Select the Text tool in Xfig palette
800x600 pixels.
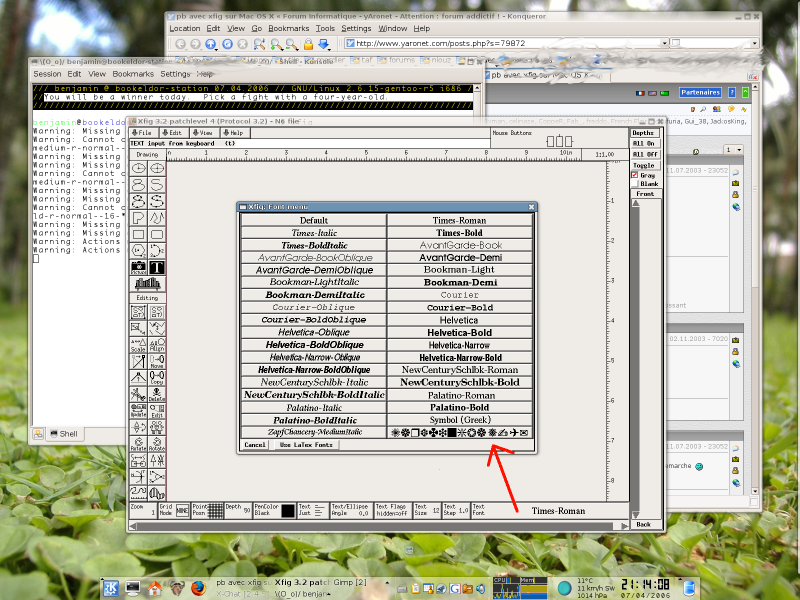[157, 267]
